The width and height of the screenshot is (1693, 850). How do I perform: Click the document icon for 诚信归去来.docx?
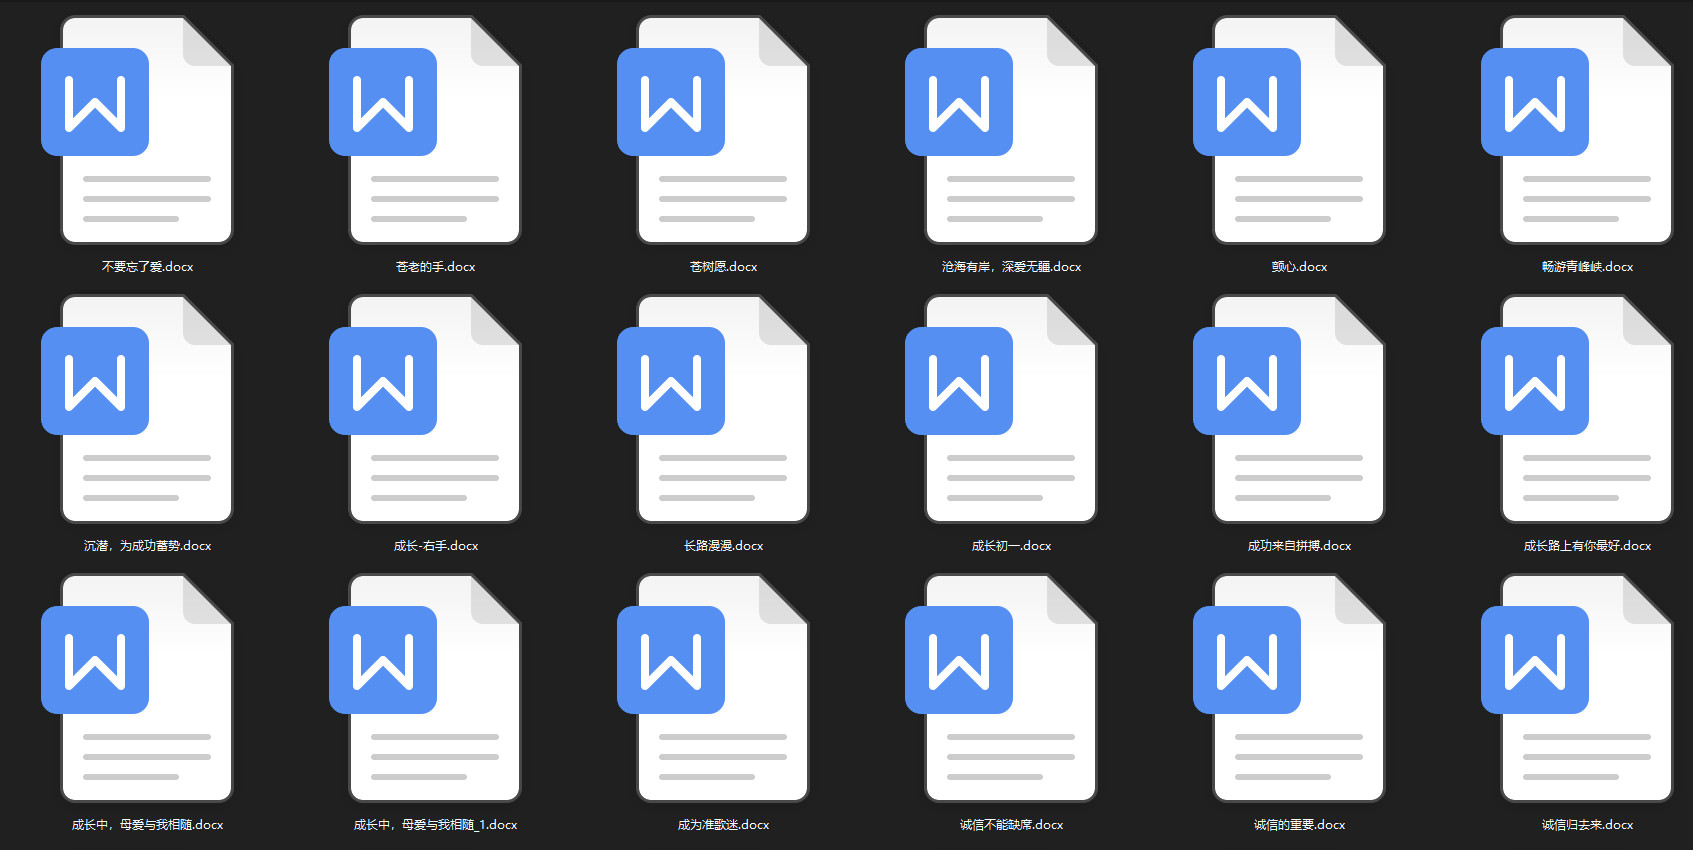[x=1577, y=688]
